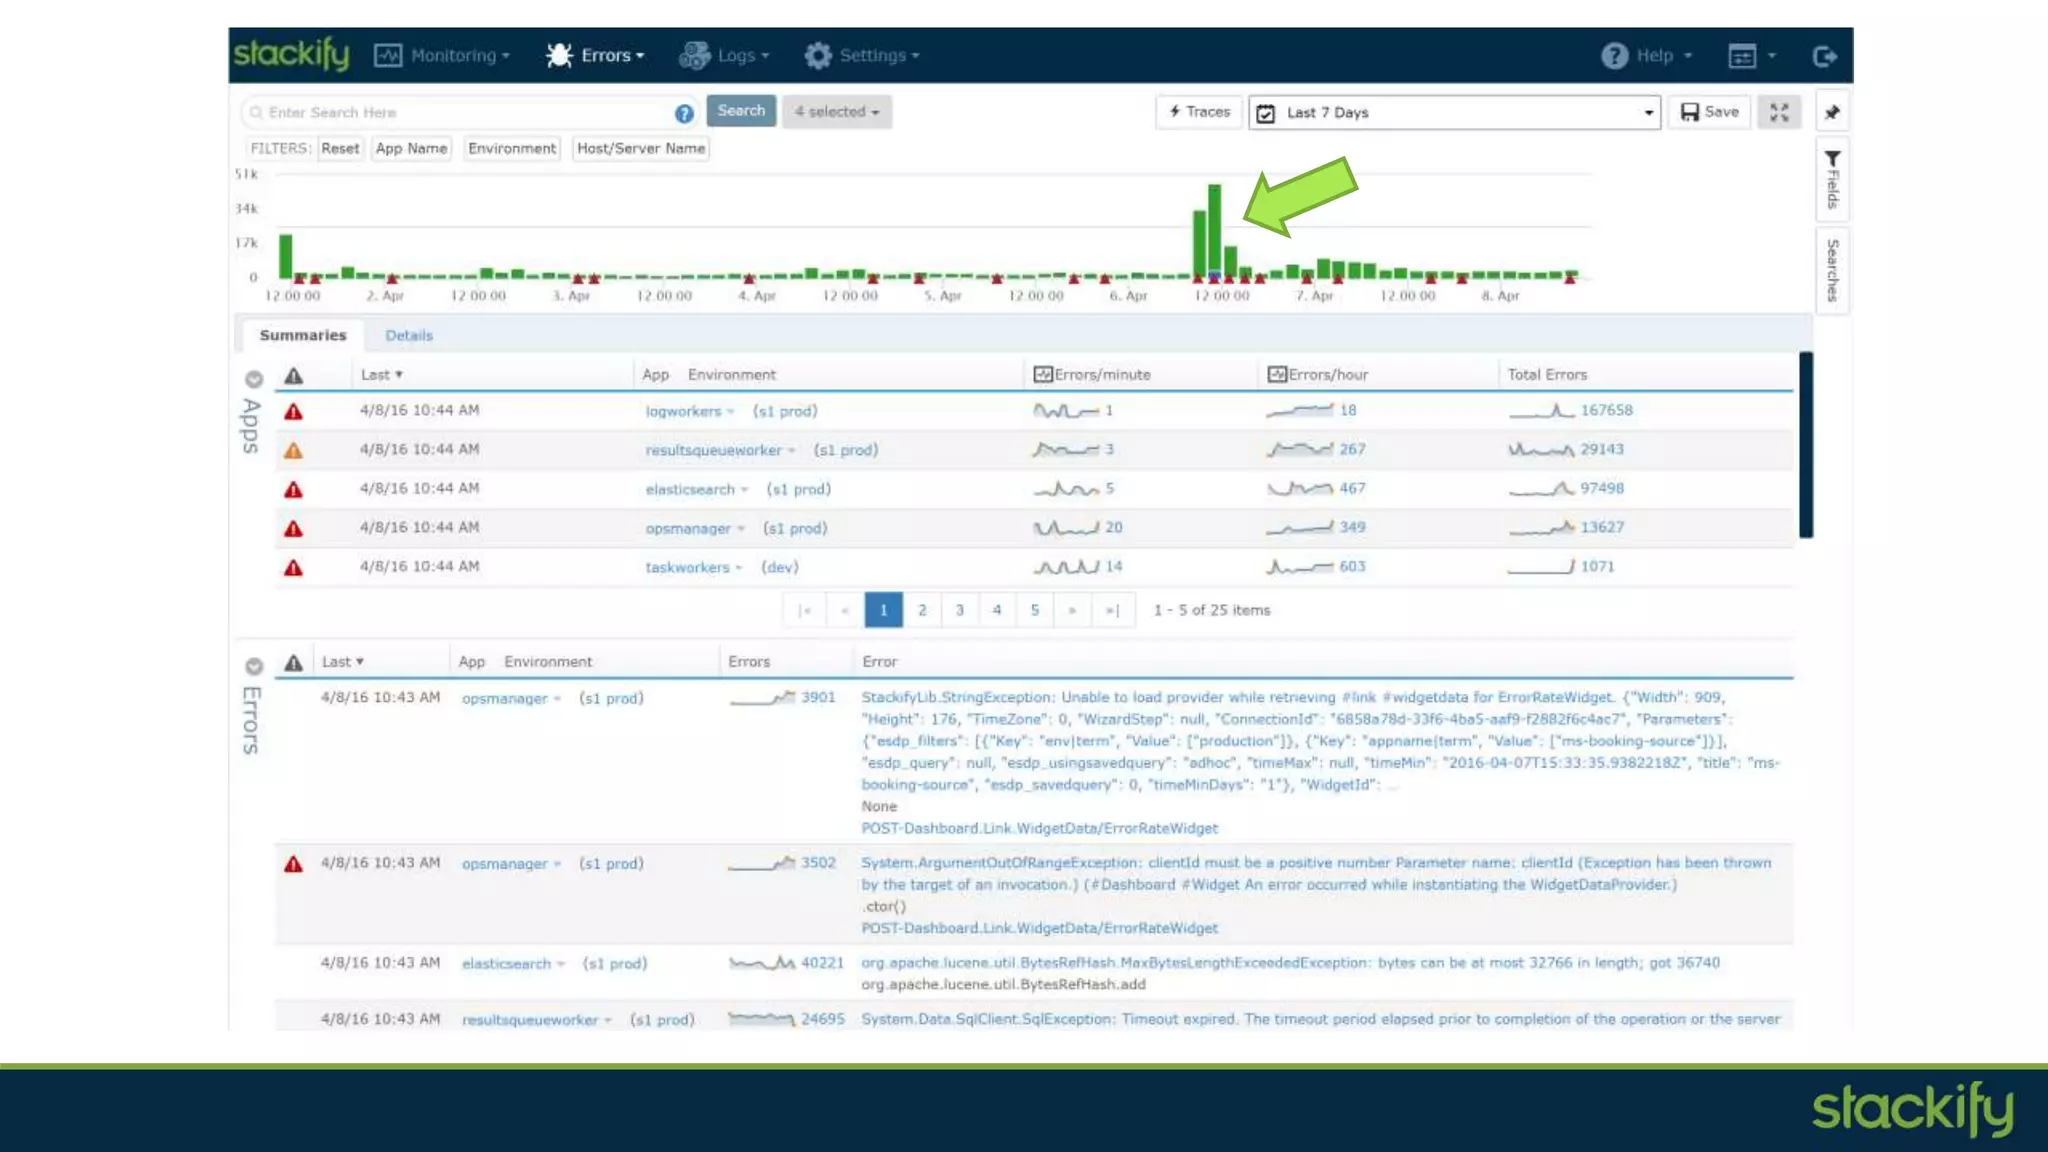
Task: Click the blue Search button
Action: [x=741, y=111]
